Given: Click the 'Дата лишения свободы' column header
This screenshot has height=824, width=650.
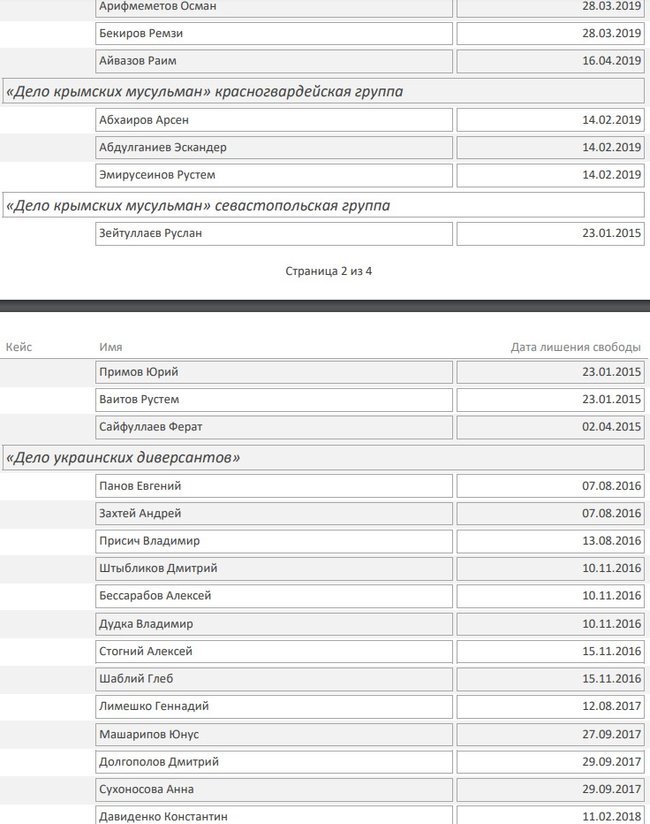Looking at the screenshot, I should 575,347.
